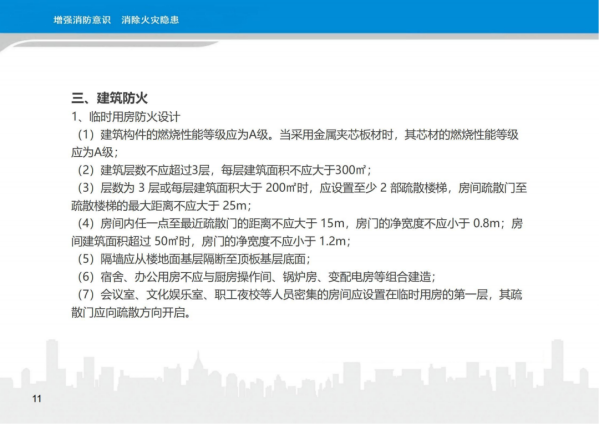Click the page number 11

[37, 399]
